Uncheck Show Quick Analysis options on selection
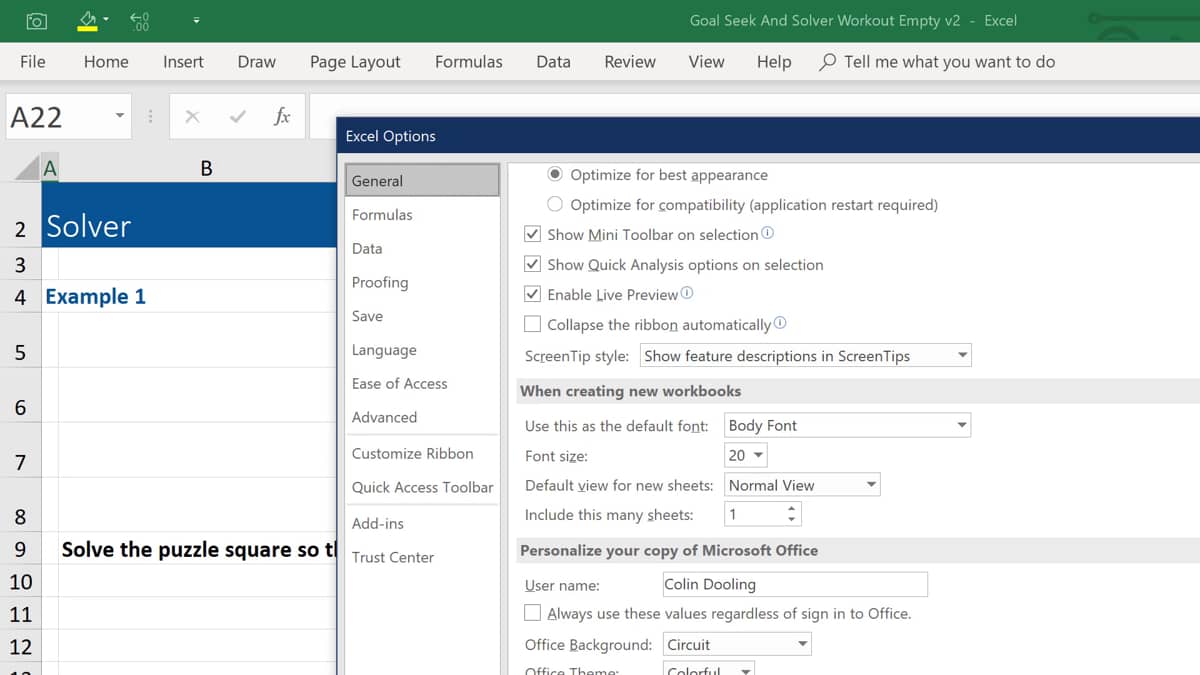This screenshot has width=1200, height=675. tap(533, 264)
